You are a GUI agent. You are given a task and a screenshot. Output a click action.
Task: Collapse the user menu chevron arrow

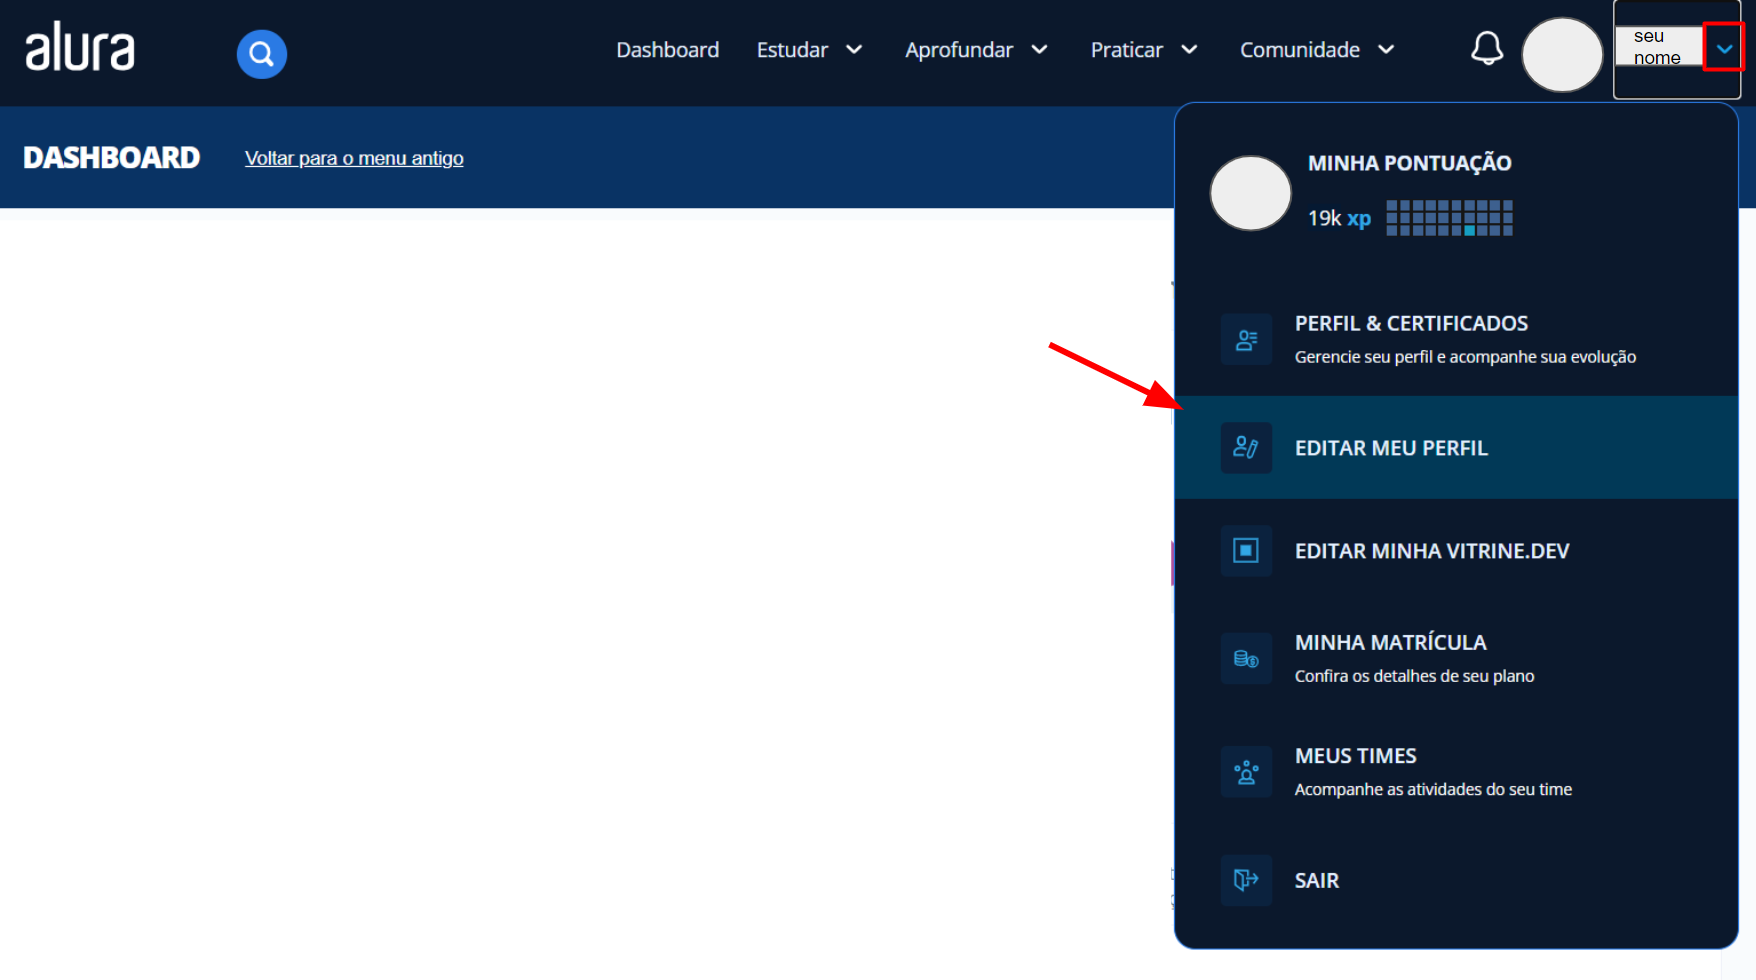(1724, 48)
